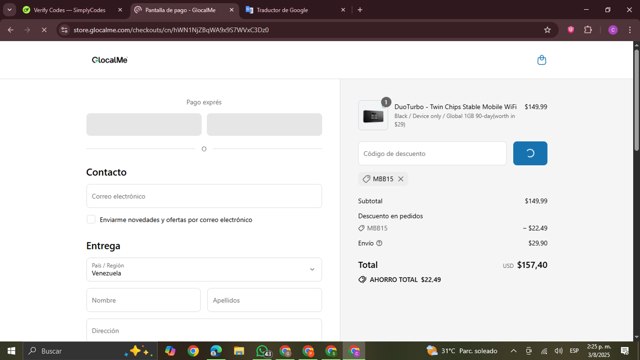Open the network tray icon
640x360 pixels.
pyautogui.click(x=544, y=351)
